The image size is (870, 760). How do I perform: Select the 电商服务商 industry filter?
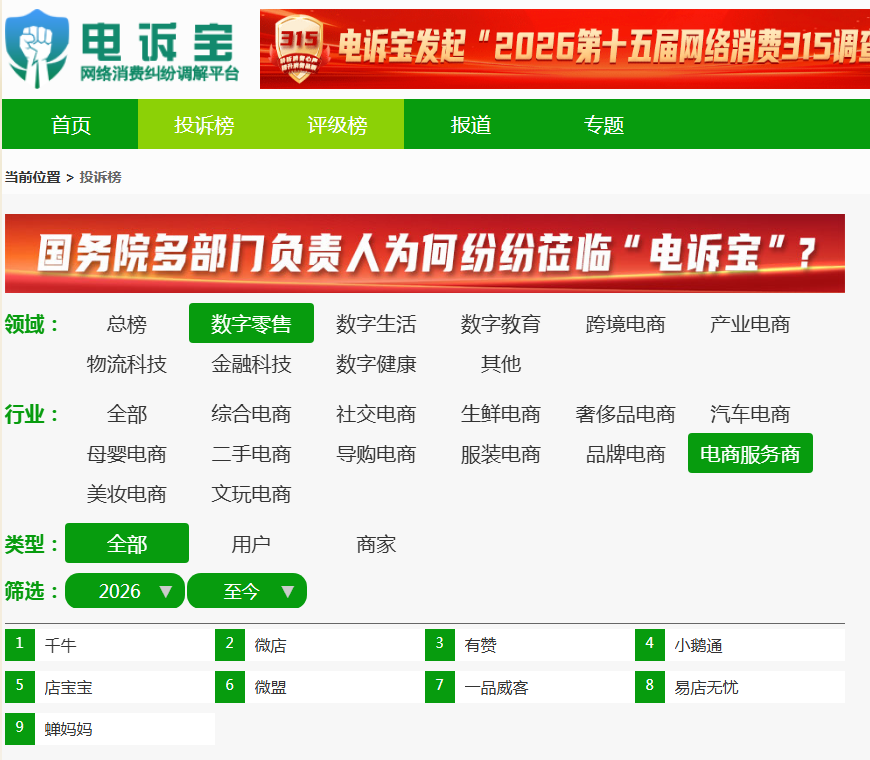tap(750, 453)
